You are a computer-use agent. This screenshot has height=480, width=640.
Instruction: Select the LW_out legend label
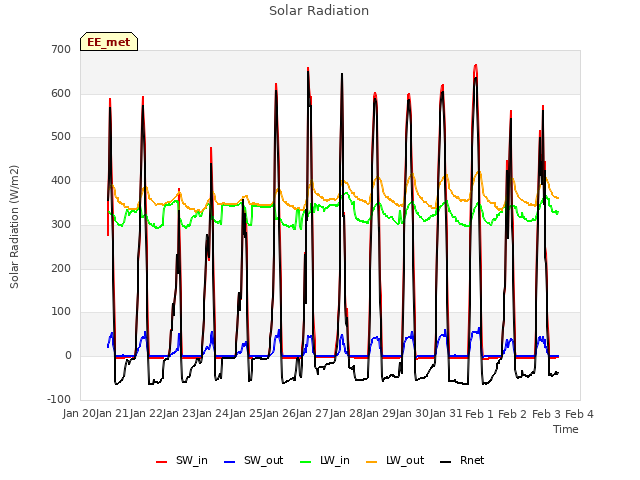pos(405,460)
